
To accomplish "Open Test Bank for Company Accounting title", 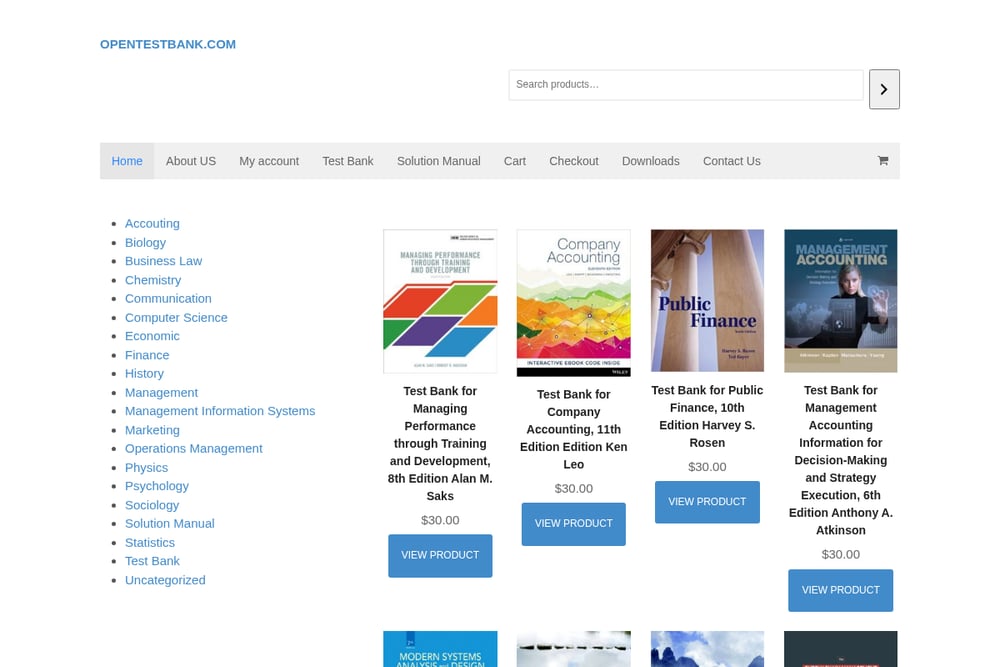I will pyautogui.click(x=573, y=429).
